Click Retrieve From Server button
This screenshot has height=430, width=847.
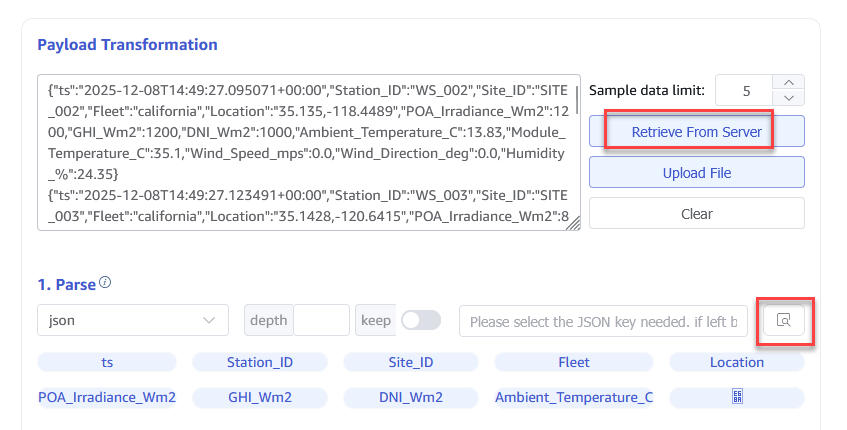tap(696, 132)
